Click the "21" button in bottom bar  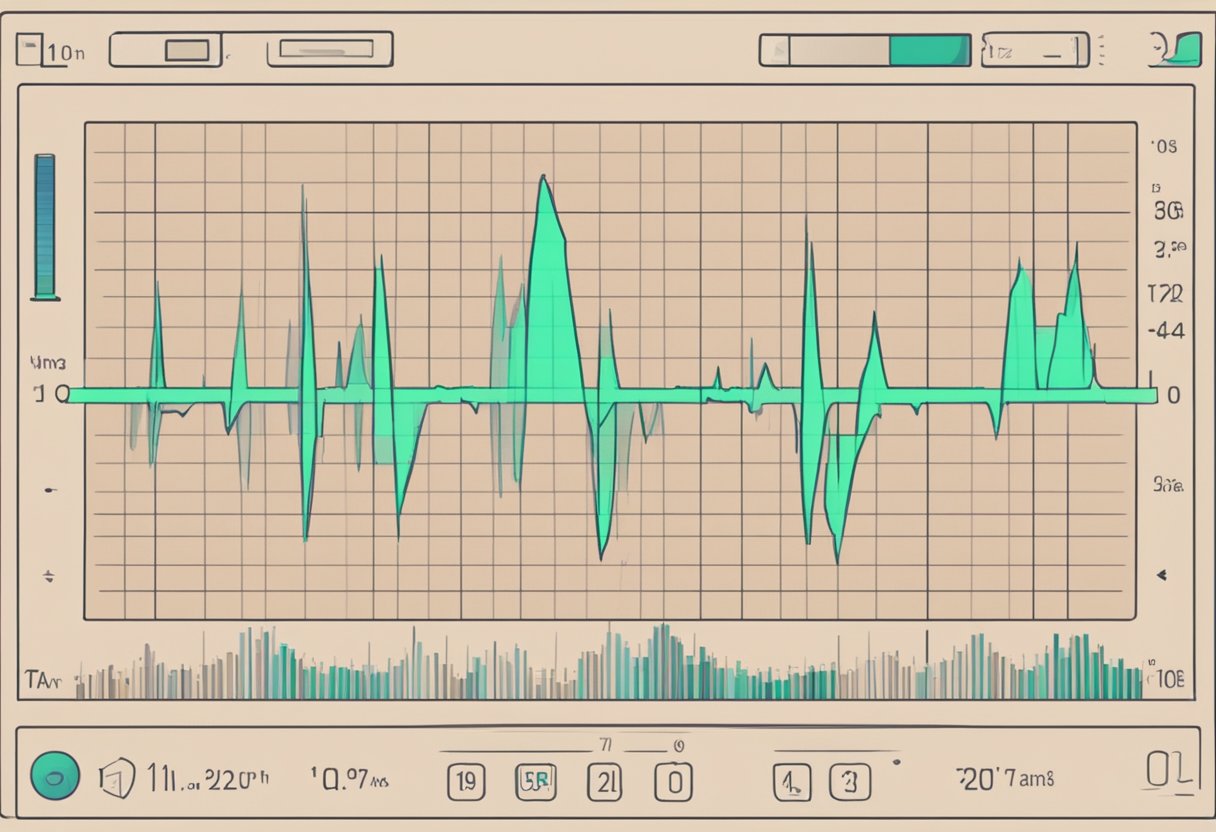click(605, 781)
